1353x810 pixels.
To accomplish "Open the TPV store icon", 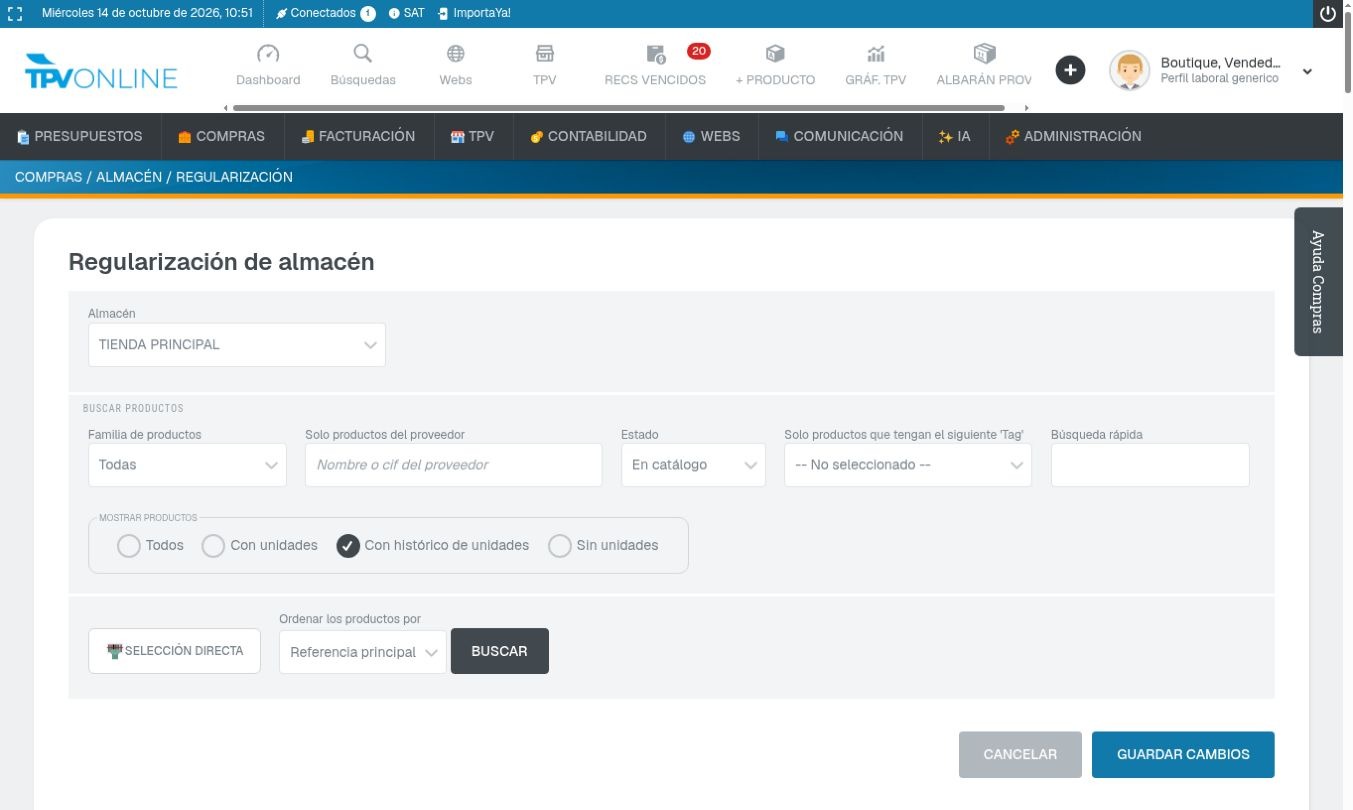I will [545, 54].
